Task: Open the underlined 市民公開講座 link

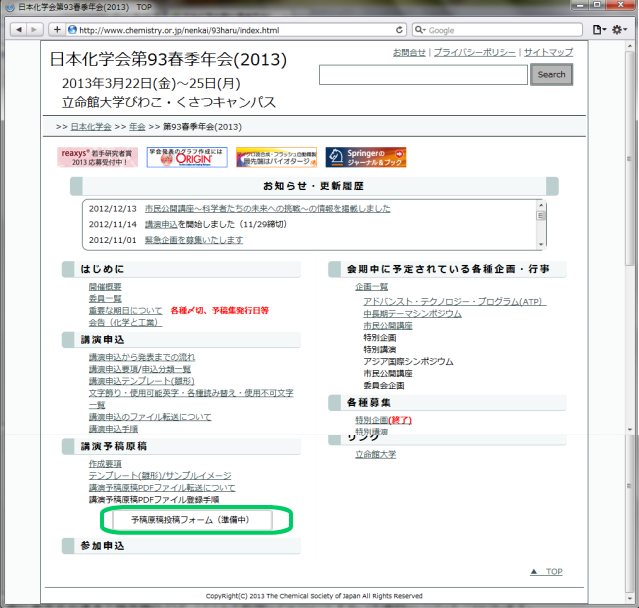Action: 388,326
